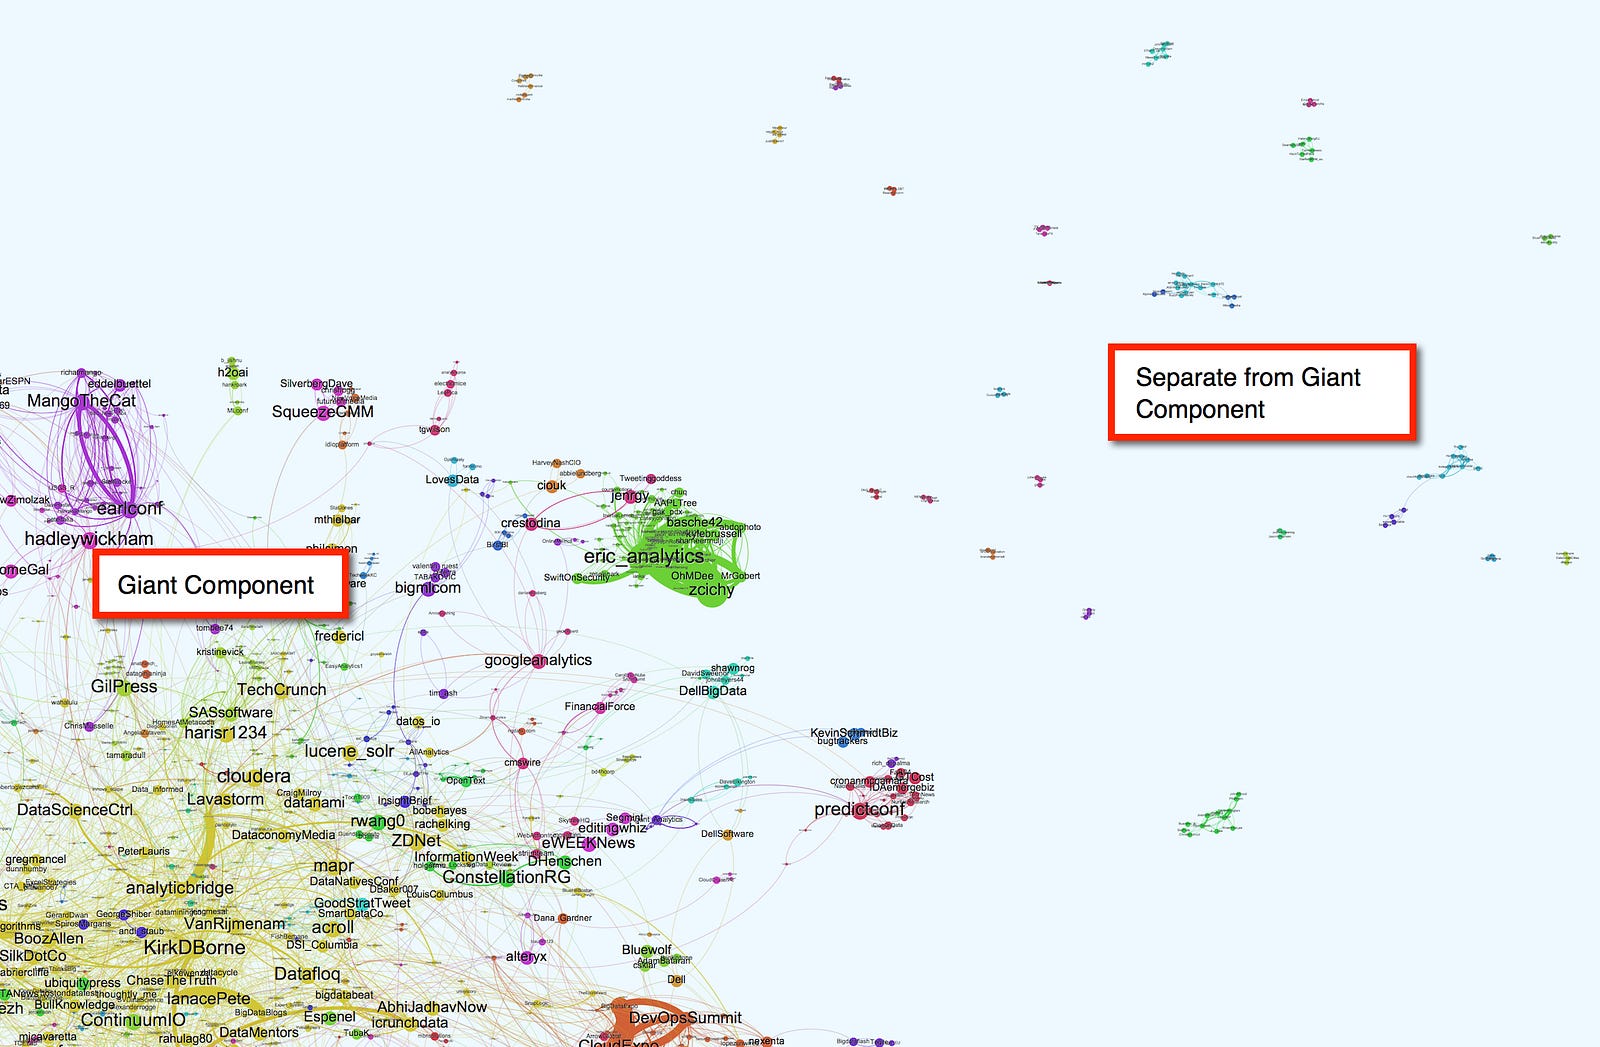Select the eddelbuettel node label
Viewport: 1600px width, 1047px height.
click(x=120, y=384)
